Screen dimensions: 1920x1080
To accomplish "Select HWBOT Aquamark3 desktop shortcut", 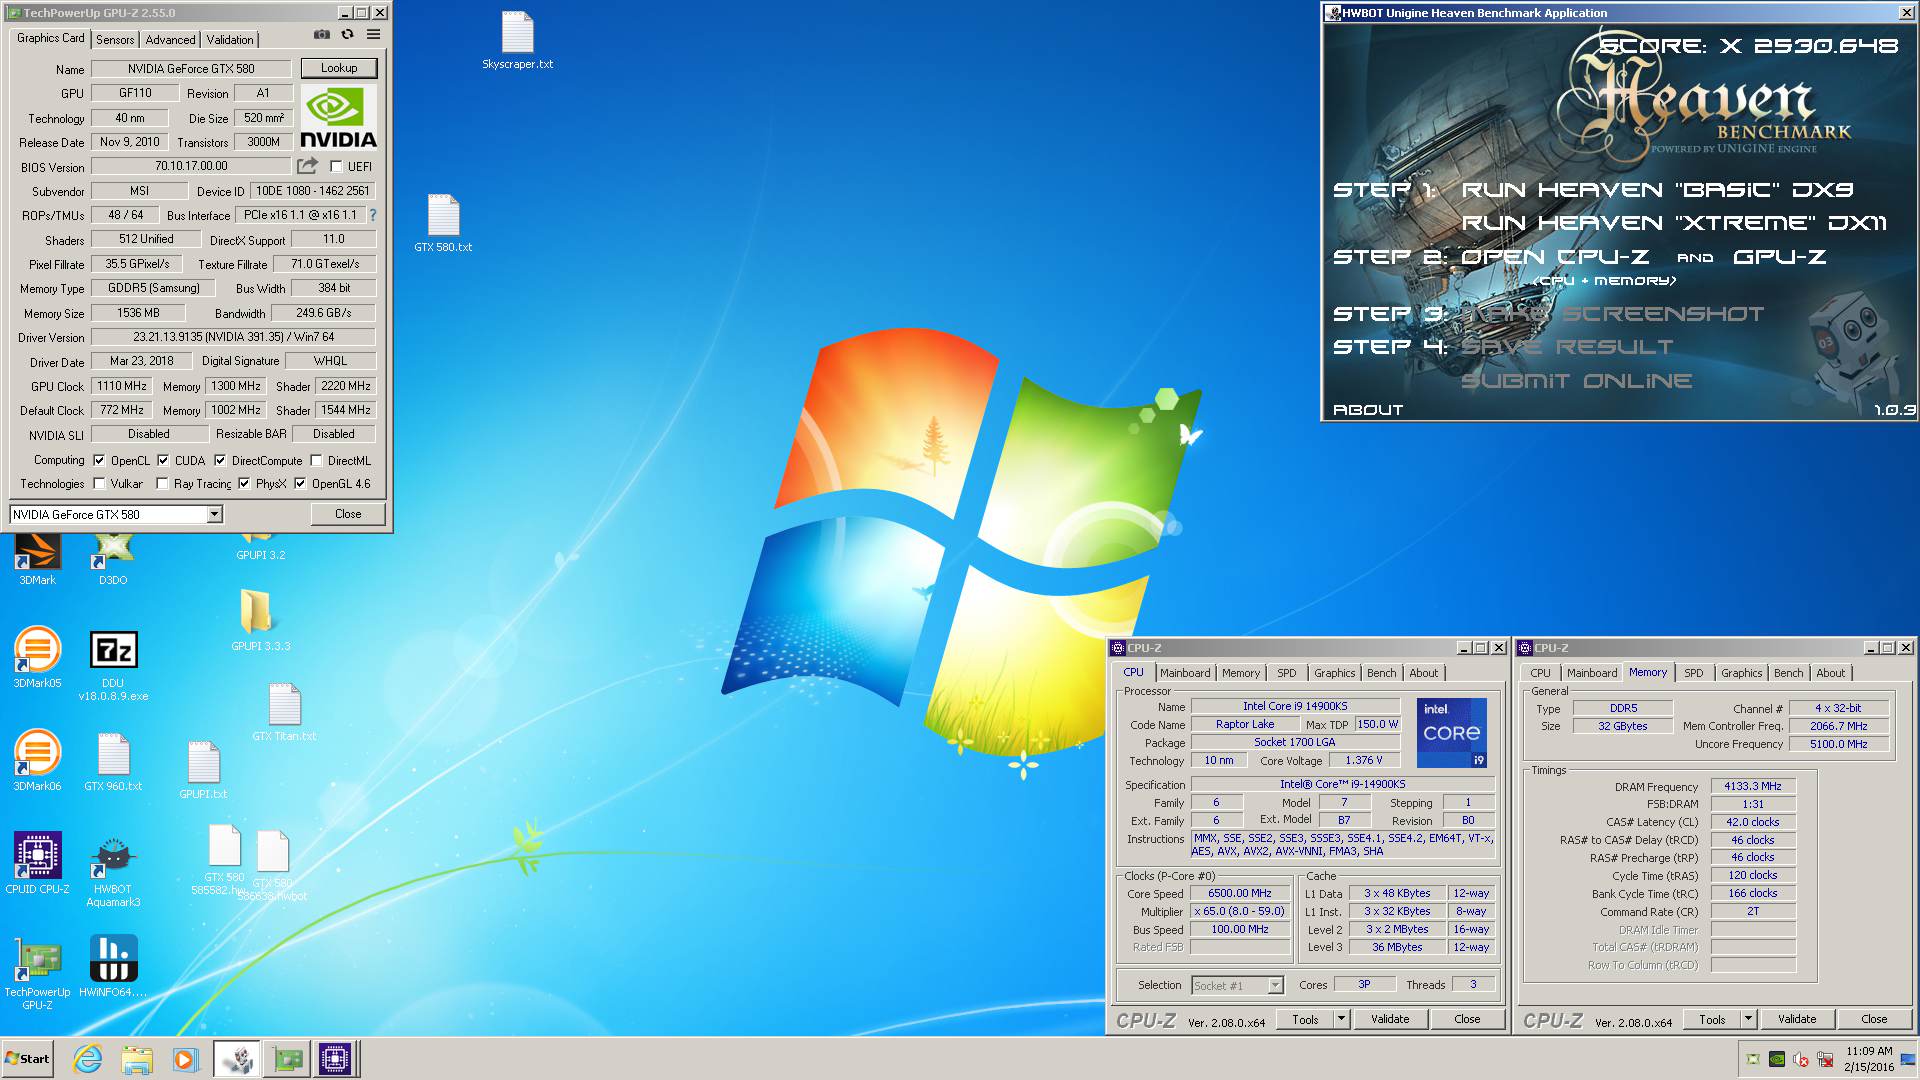I will tap(113, 871).
